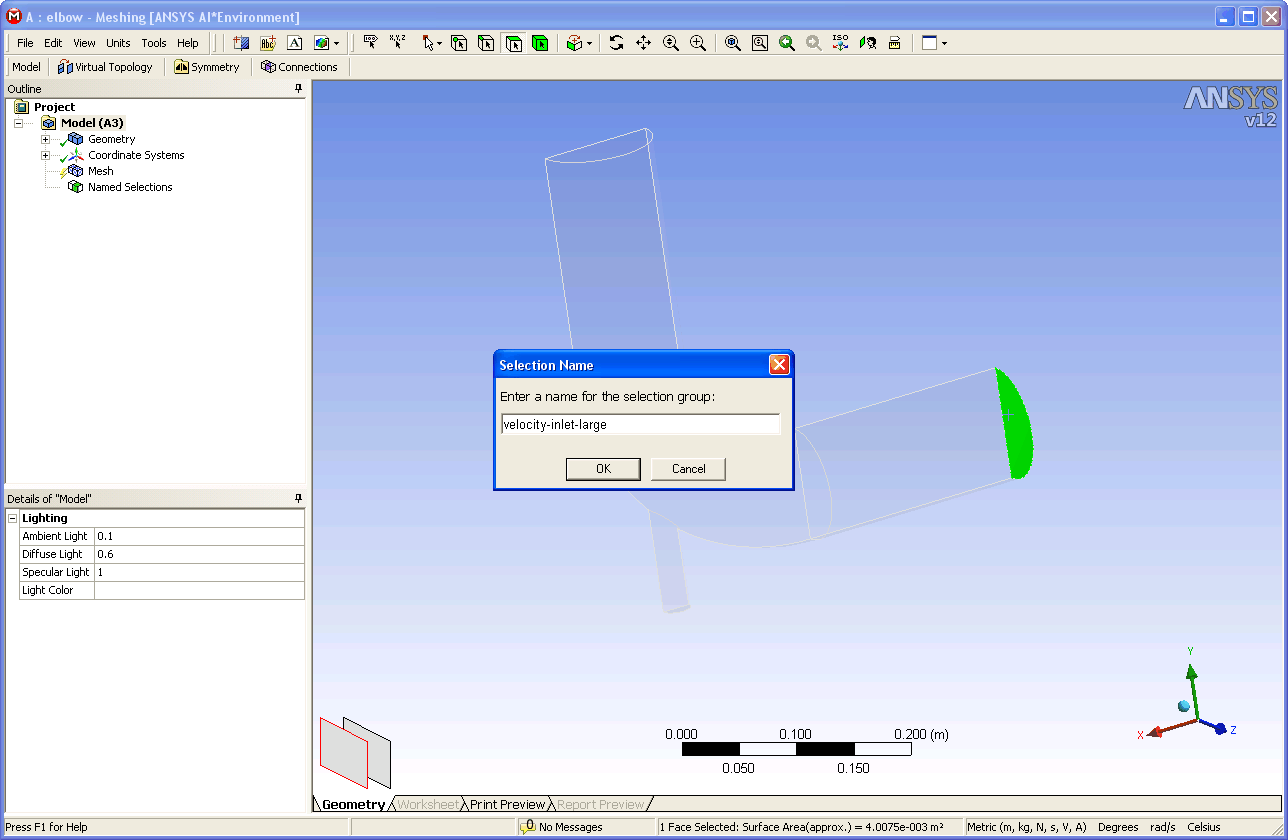Open the Symmetry toolbar option

[207, 67]
